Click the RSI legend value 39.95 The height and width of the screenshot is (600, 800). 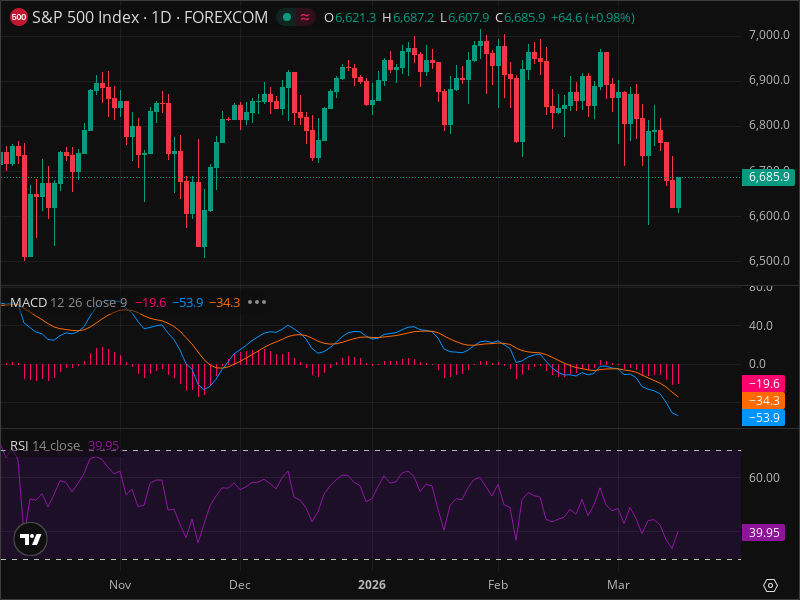(104, 445)
